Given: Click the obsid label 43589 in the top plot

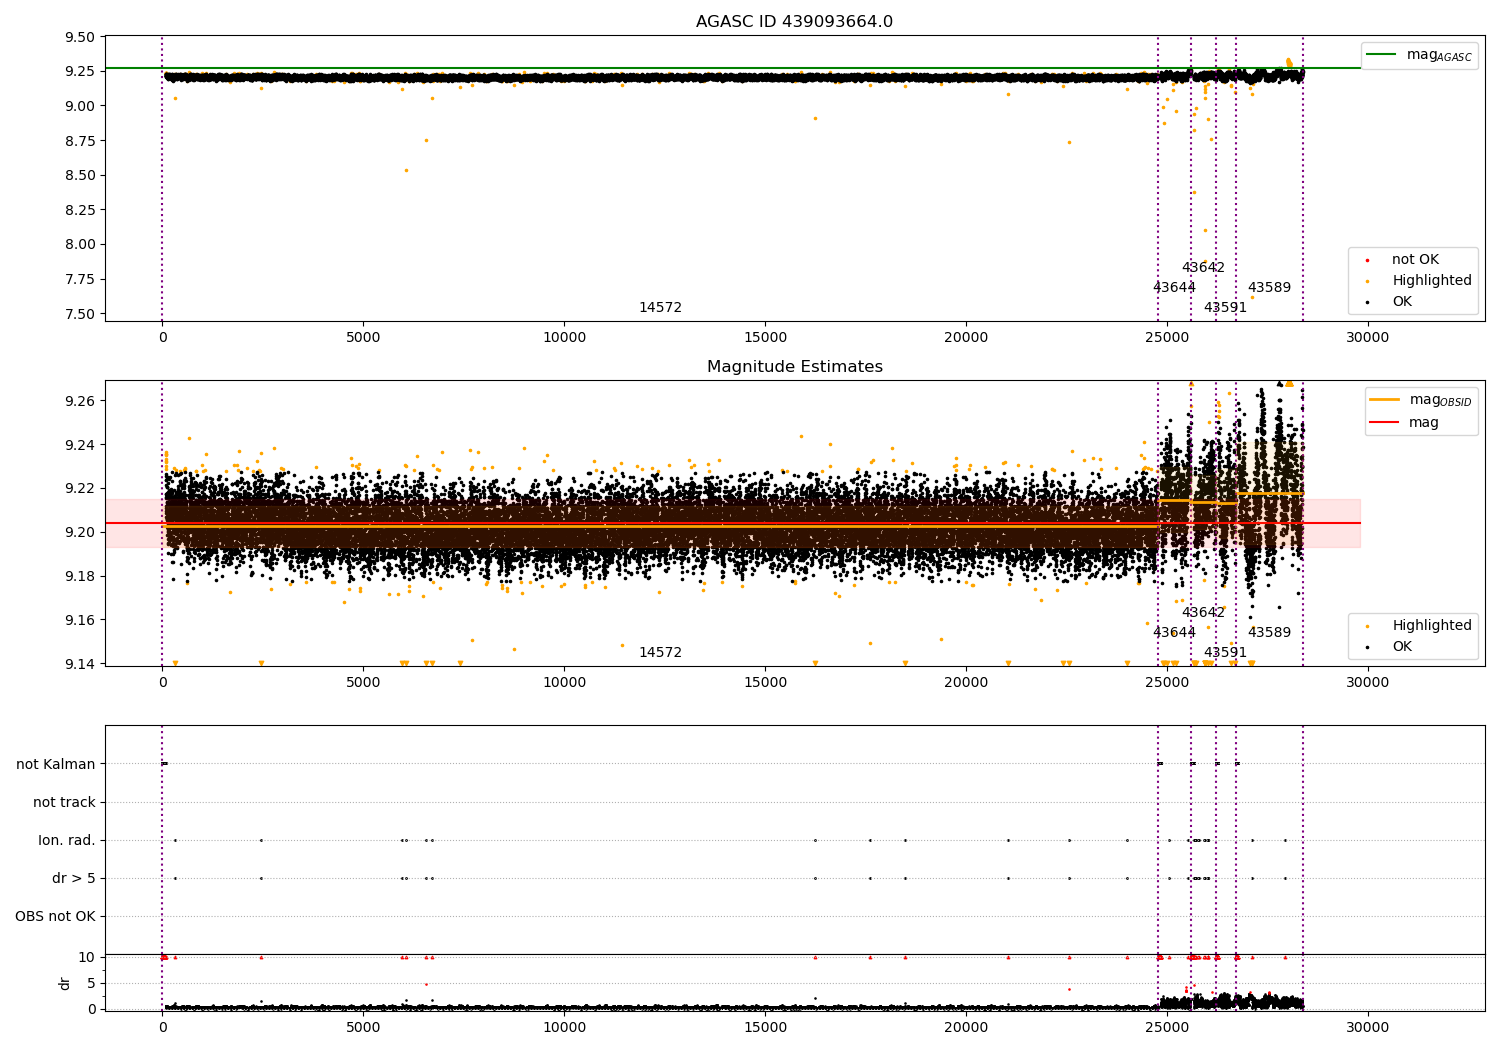Looking at the screenshot, I should 1269,288.
